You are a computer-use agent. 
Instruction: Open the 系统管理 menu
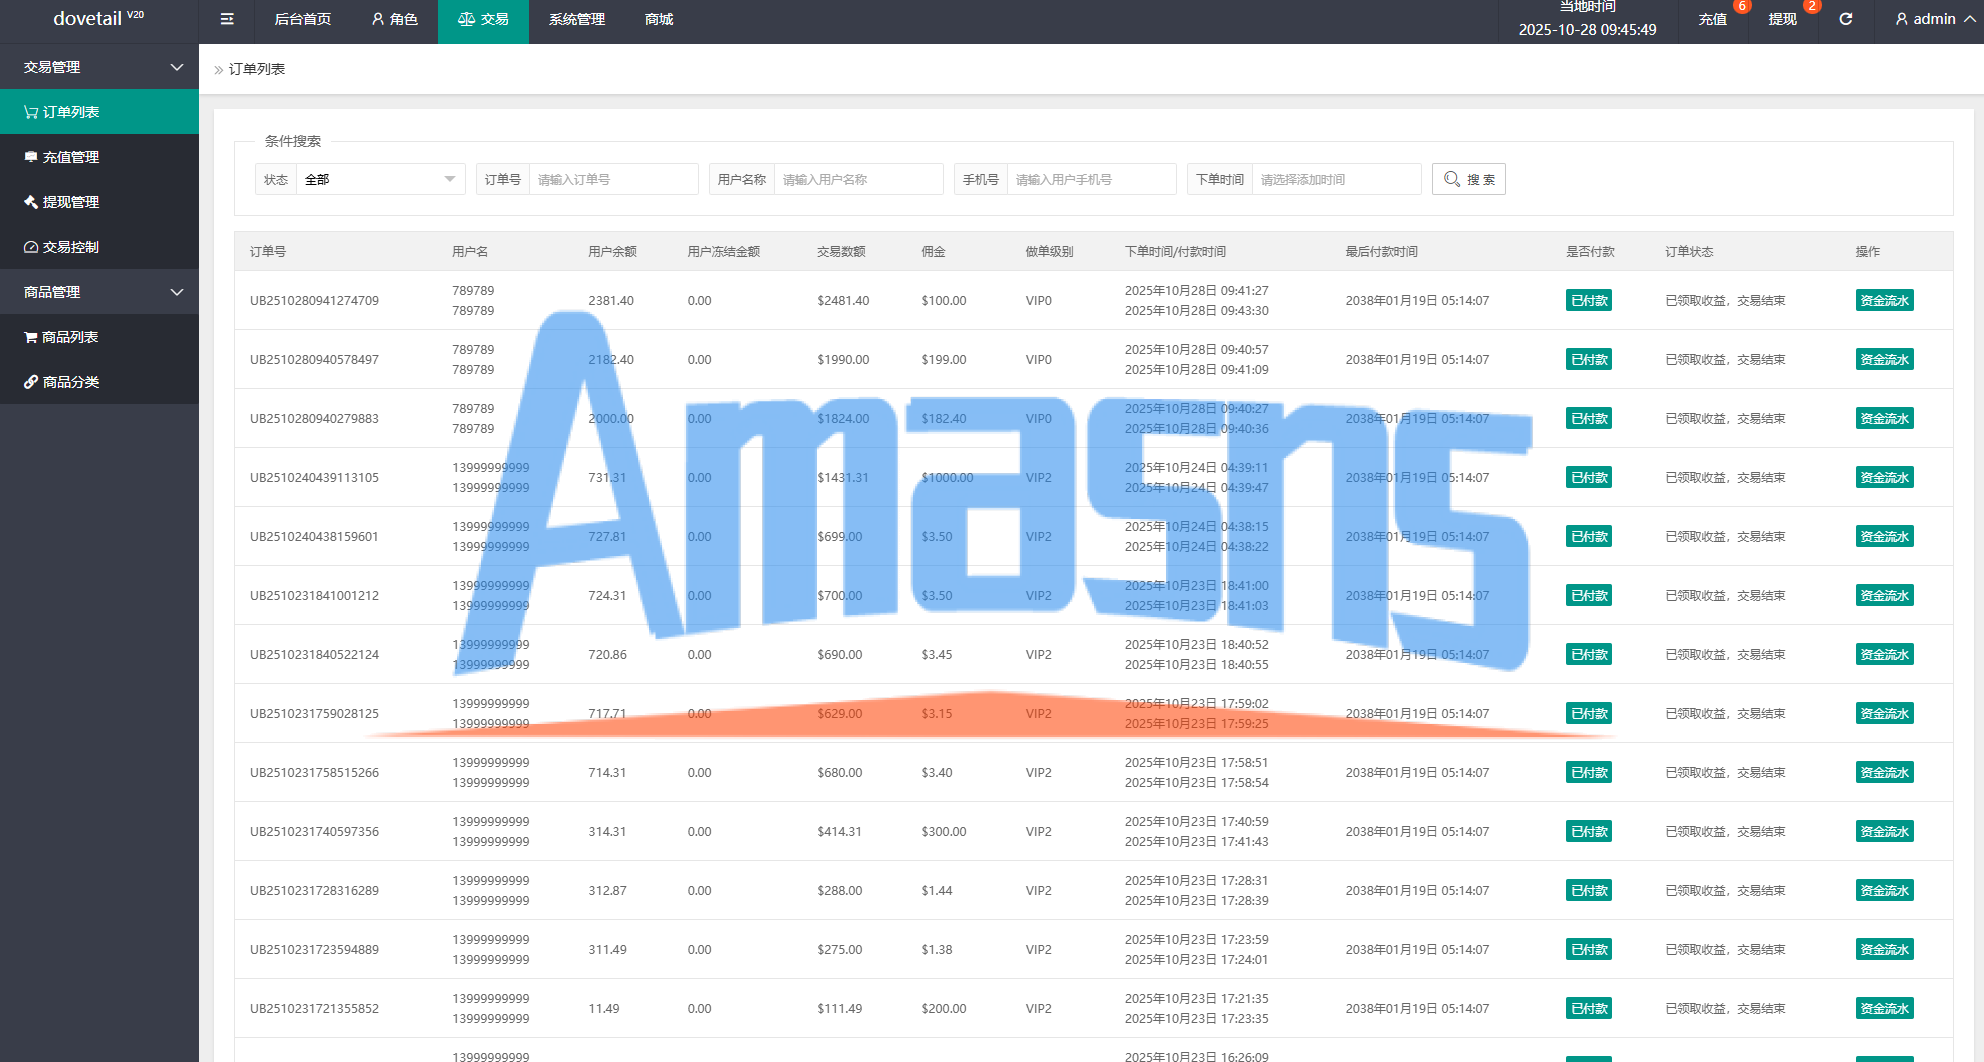coord(576,19)
